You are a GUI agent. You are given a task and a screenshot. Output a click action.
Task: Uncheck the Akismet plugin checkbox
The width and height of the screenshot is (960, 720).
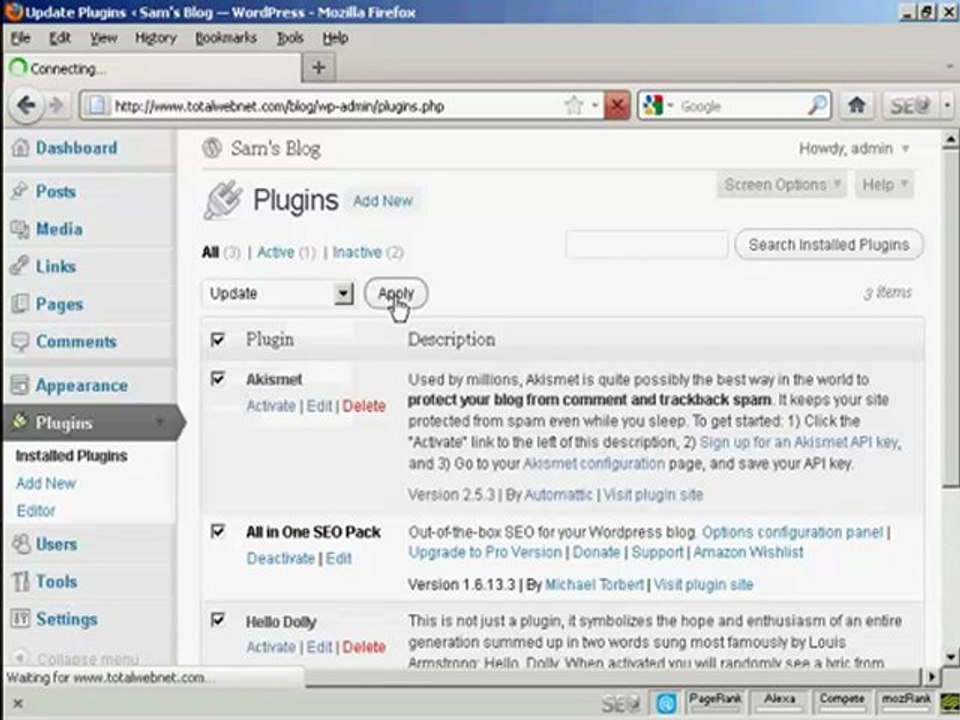click(x=217, y=378)
